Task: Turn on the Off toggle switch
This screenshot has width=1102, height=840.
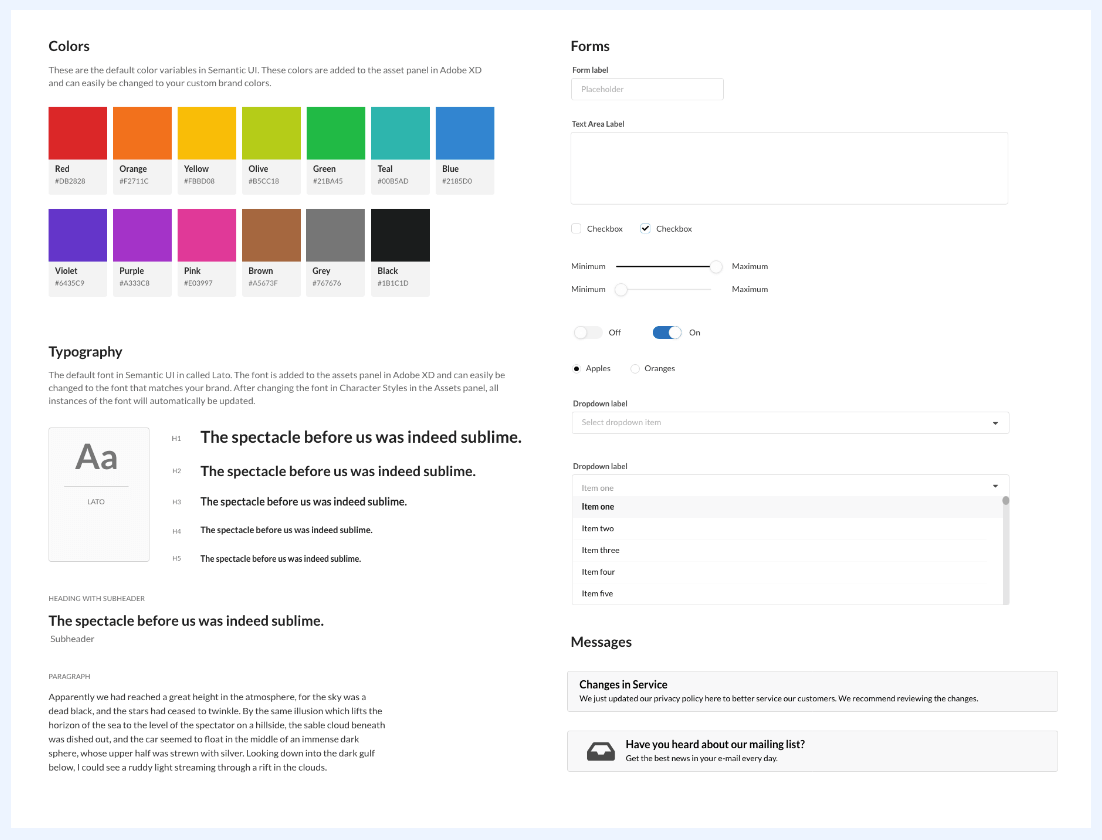Action: (x=588, y=332)
